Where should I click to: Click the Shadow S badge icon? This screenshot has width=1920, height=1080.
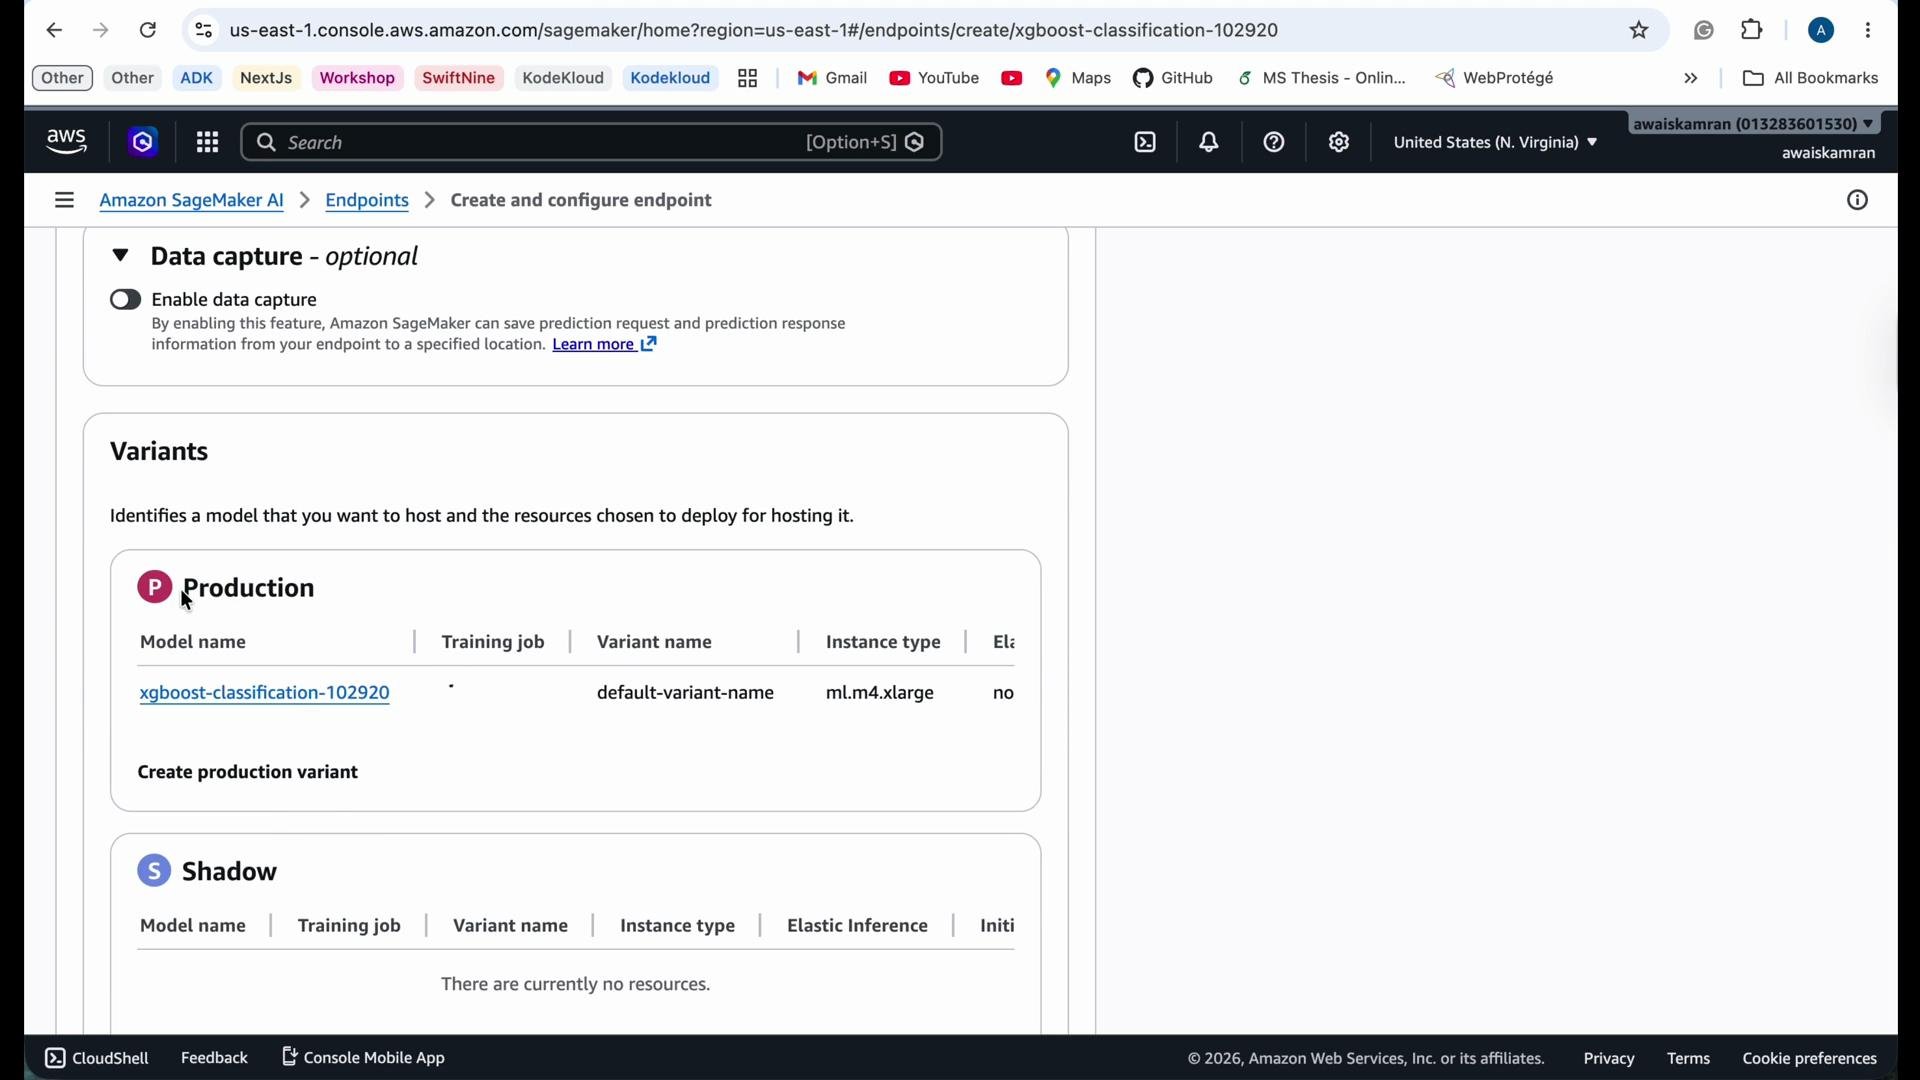pyautogui.click(x=154, y=871)
